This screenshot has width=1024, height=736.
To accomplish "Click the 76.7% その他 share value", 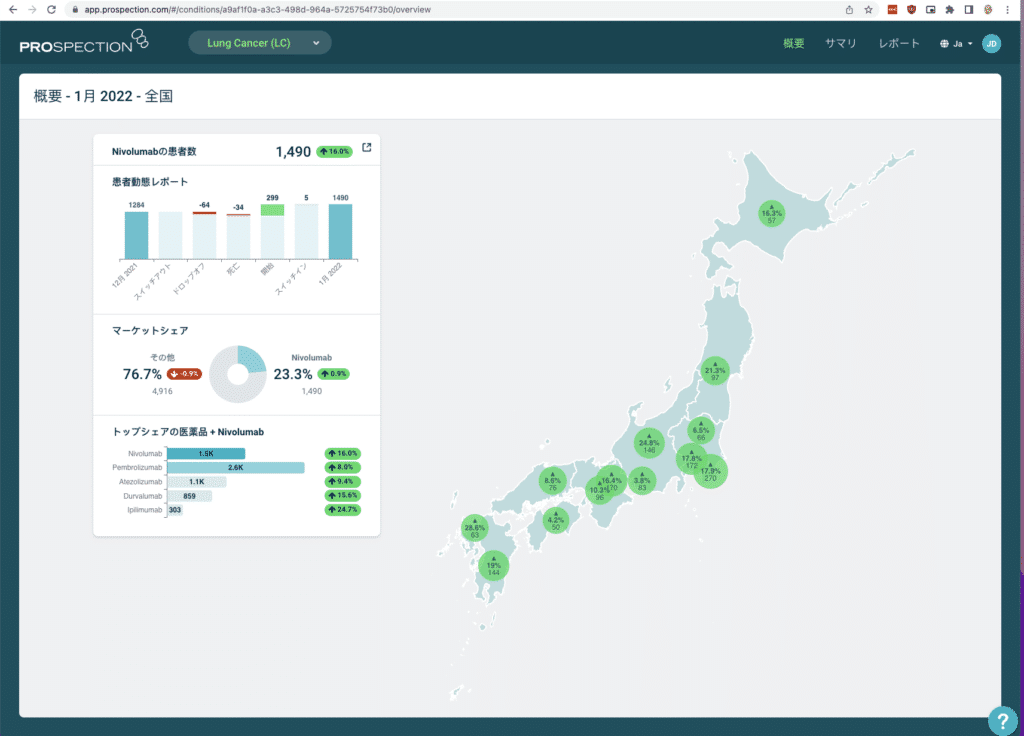I will 142,374.
